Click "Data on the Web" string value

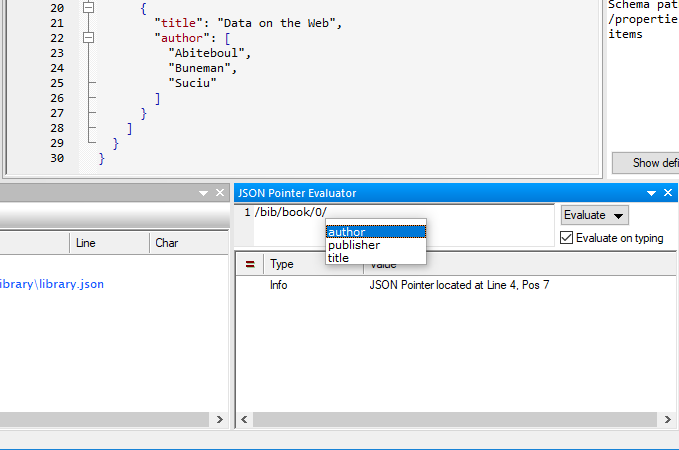[x=276, y=23]
